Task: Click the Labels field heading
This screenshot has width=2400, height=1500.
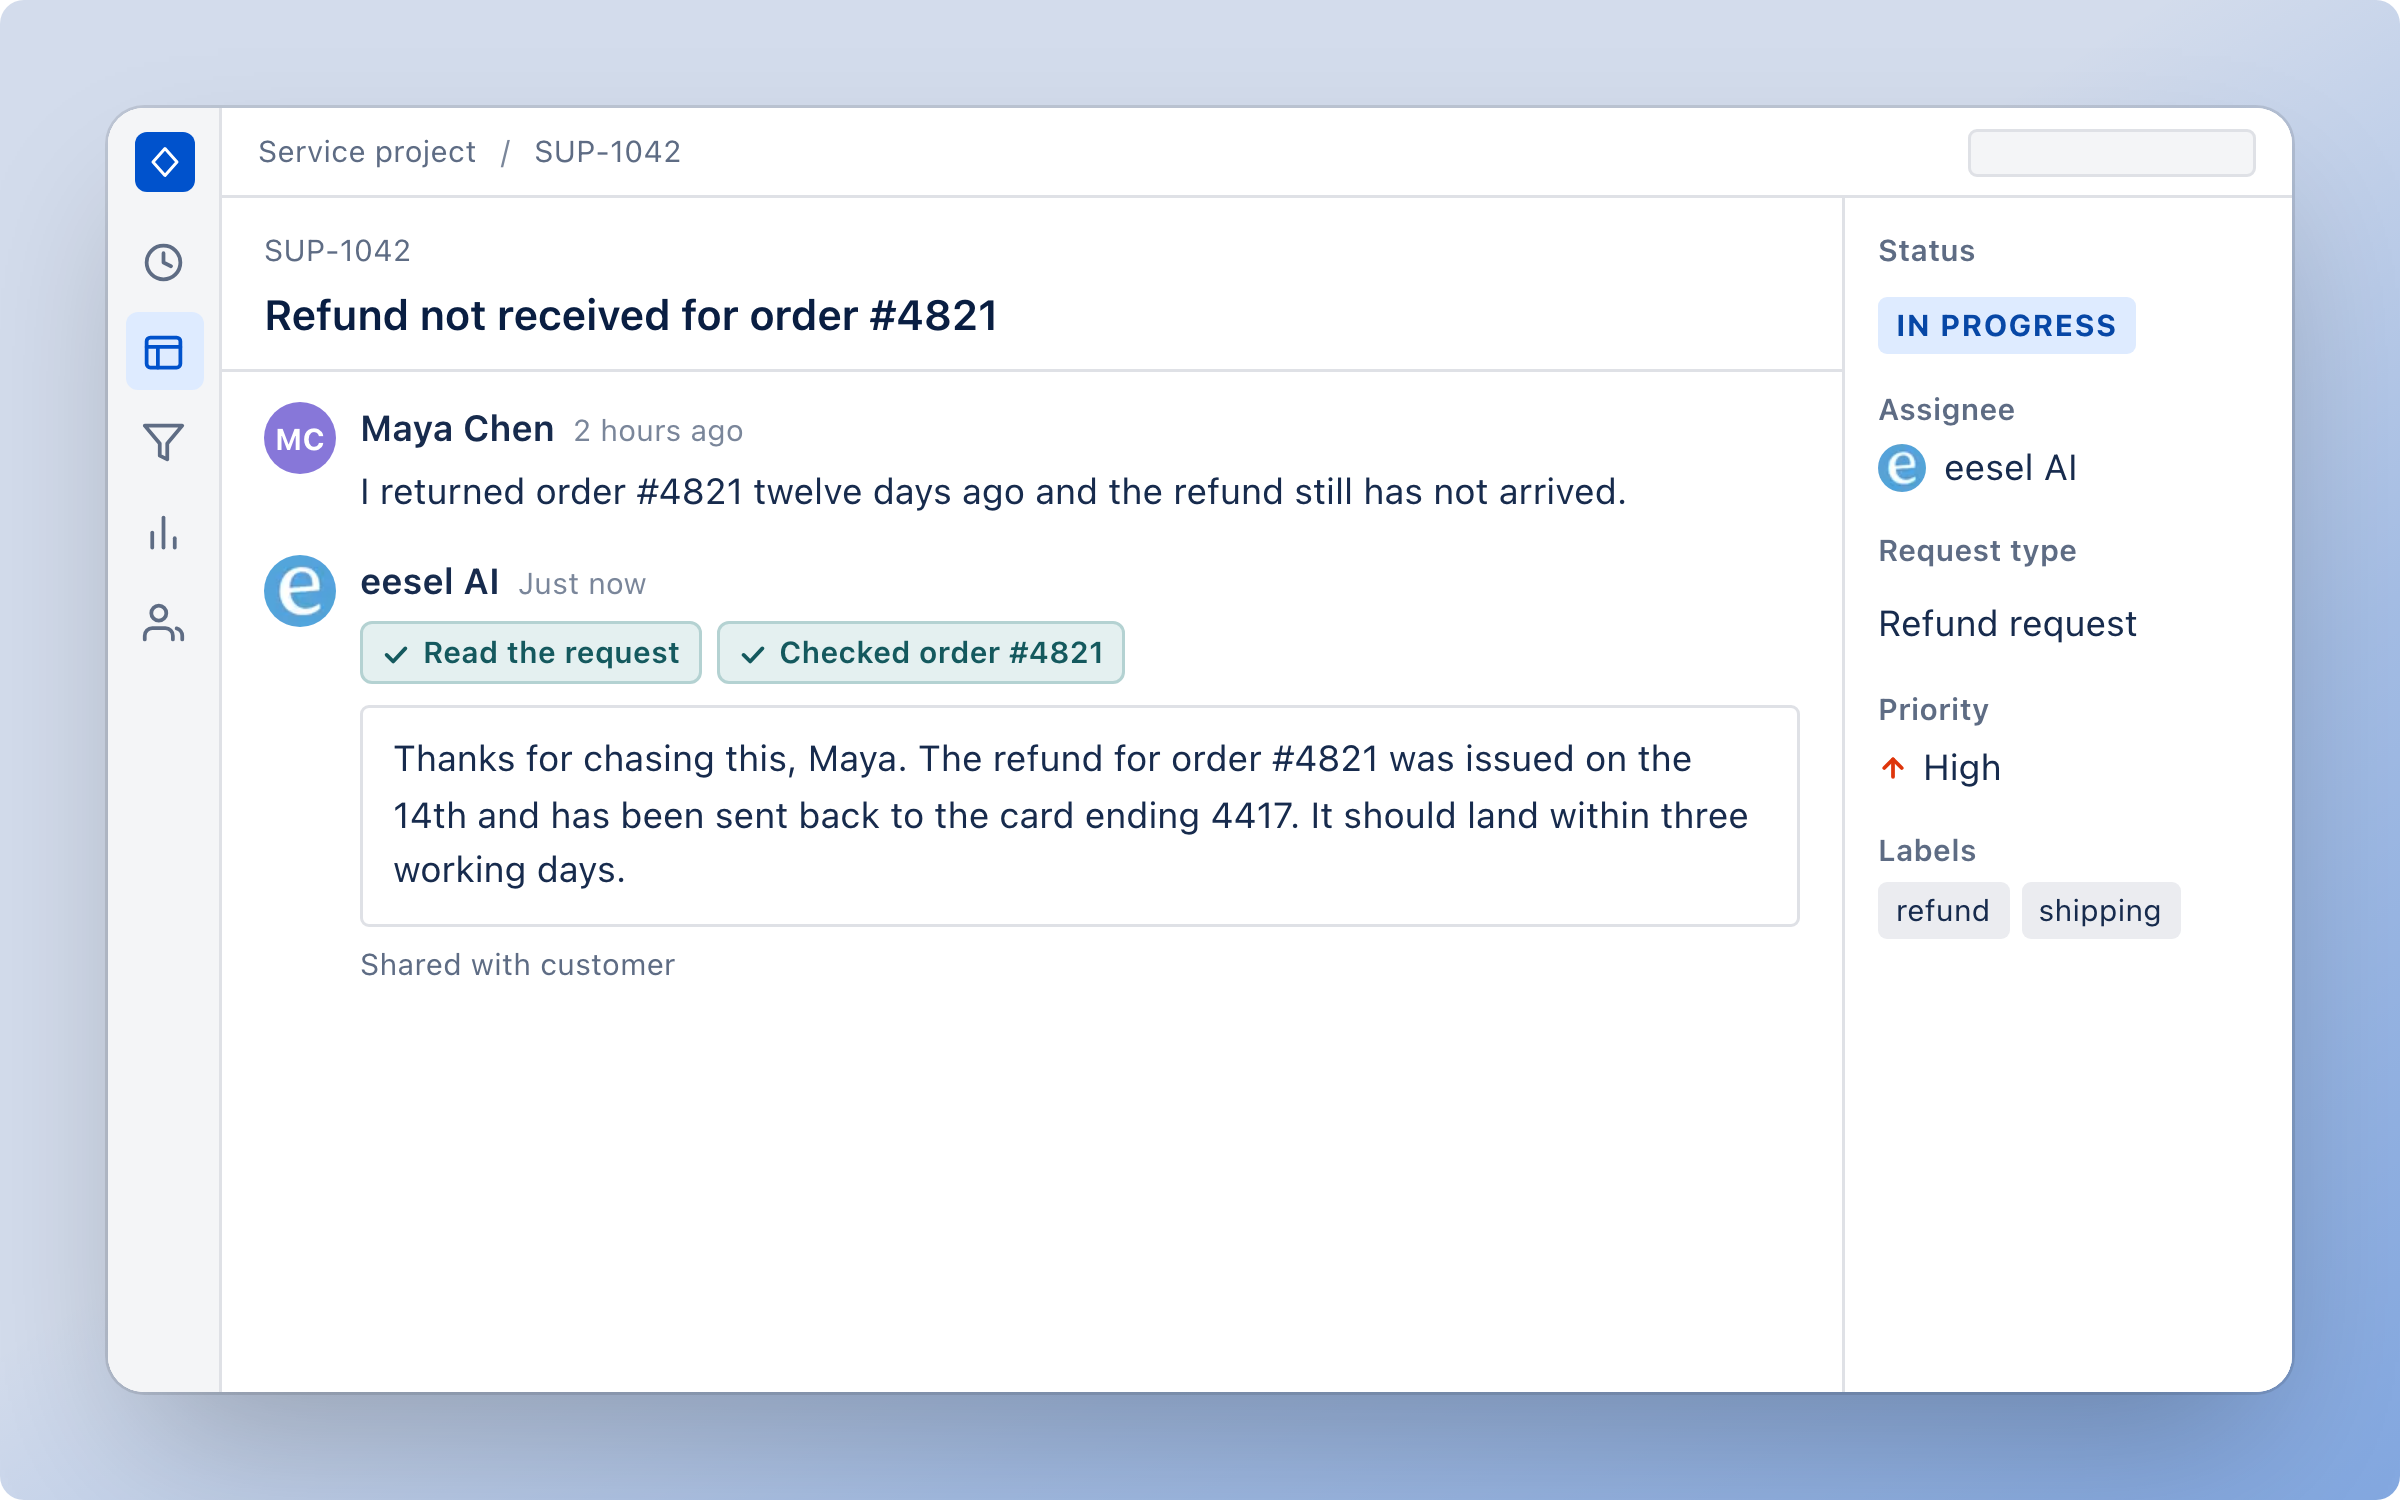Action: [x=1926, y=851]
